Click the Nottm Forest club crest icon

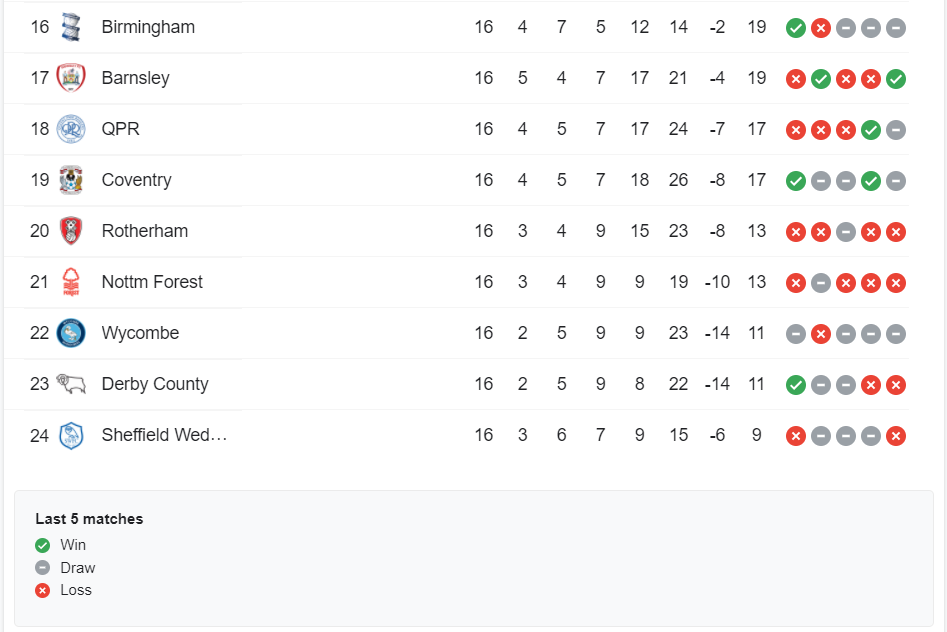coord(71,282)
